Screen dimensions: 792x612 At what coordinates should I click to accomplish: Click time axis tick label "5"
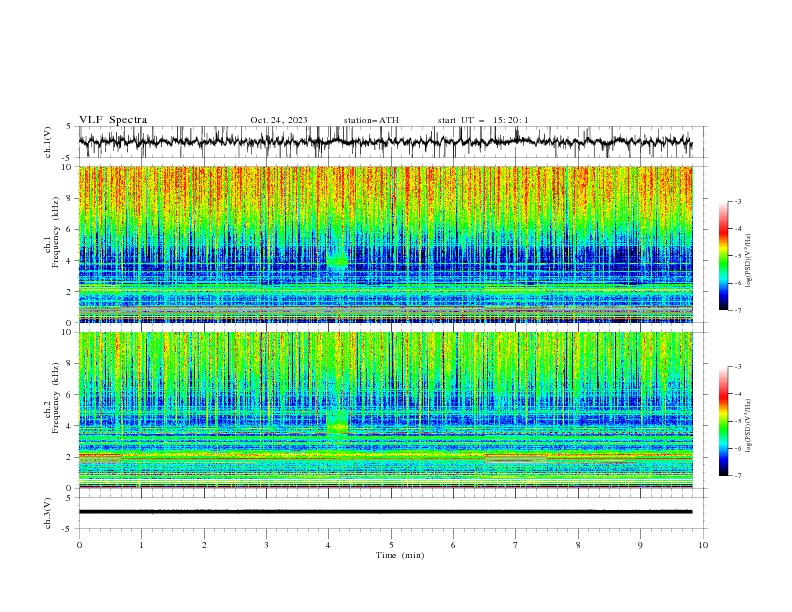click(x=391, y=545)
